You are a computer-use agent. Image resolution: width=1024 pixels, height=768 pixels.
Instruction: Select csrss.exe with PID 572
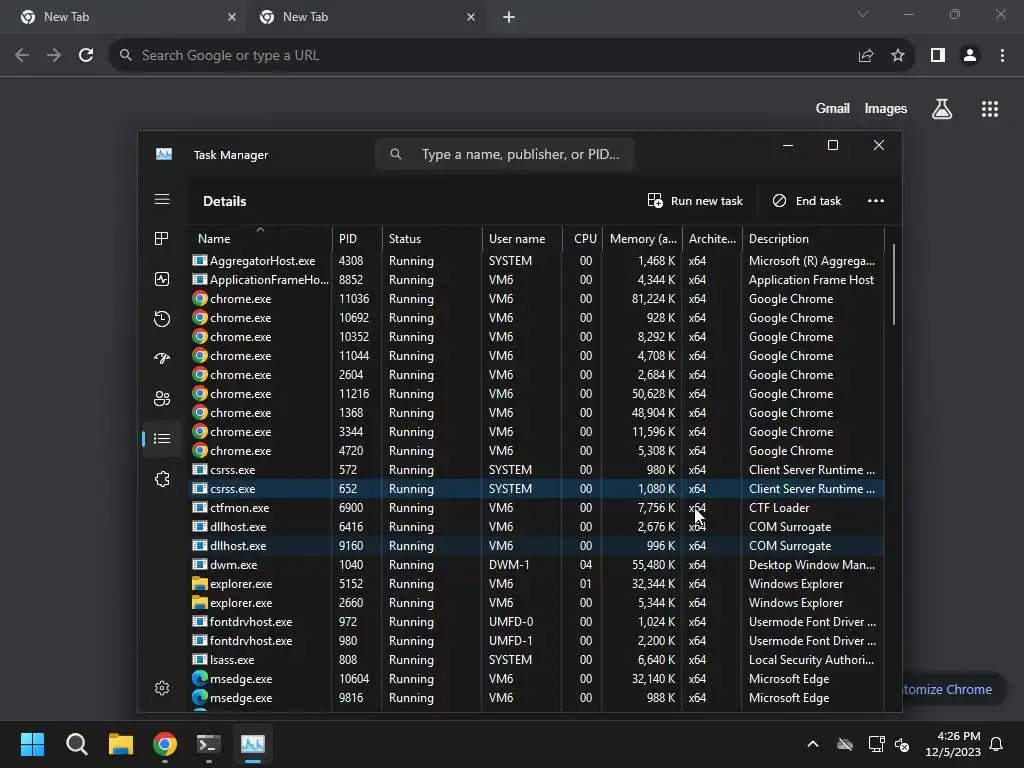pyautogui.click(x=536, y=470)
